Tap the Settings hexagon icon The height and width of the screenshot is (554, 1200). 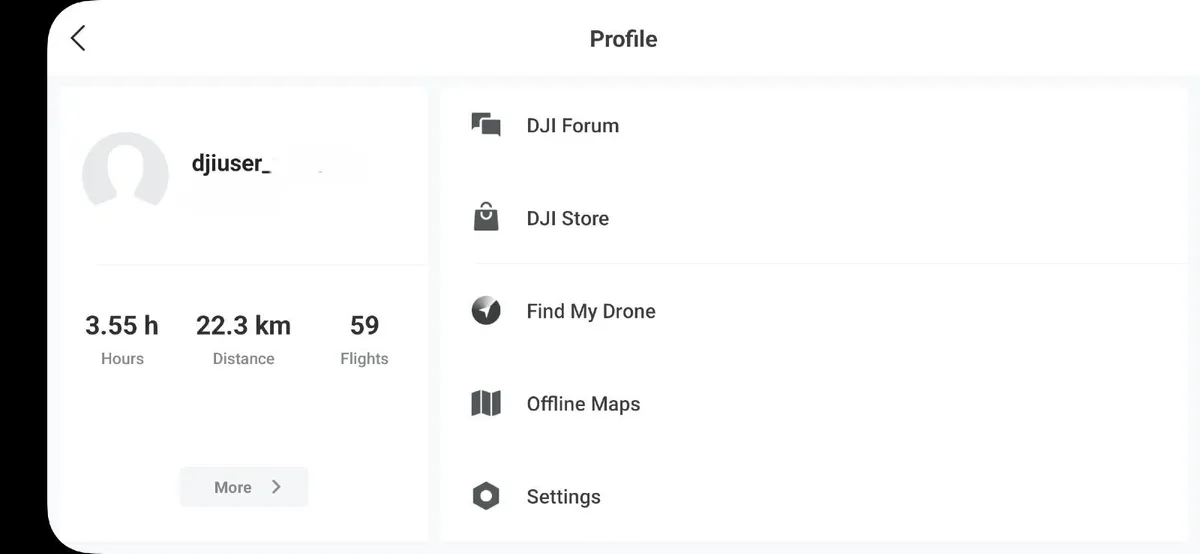click(486, 496)
